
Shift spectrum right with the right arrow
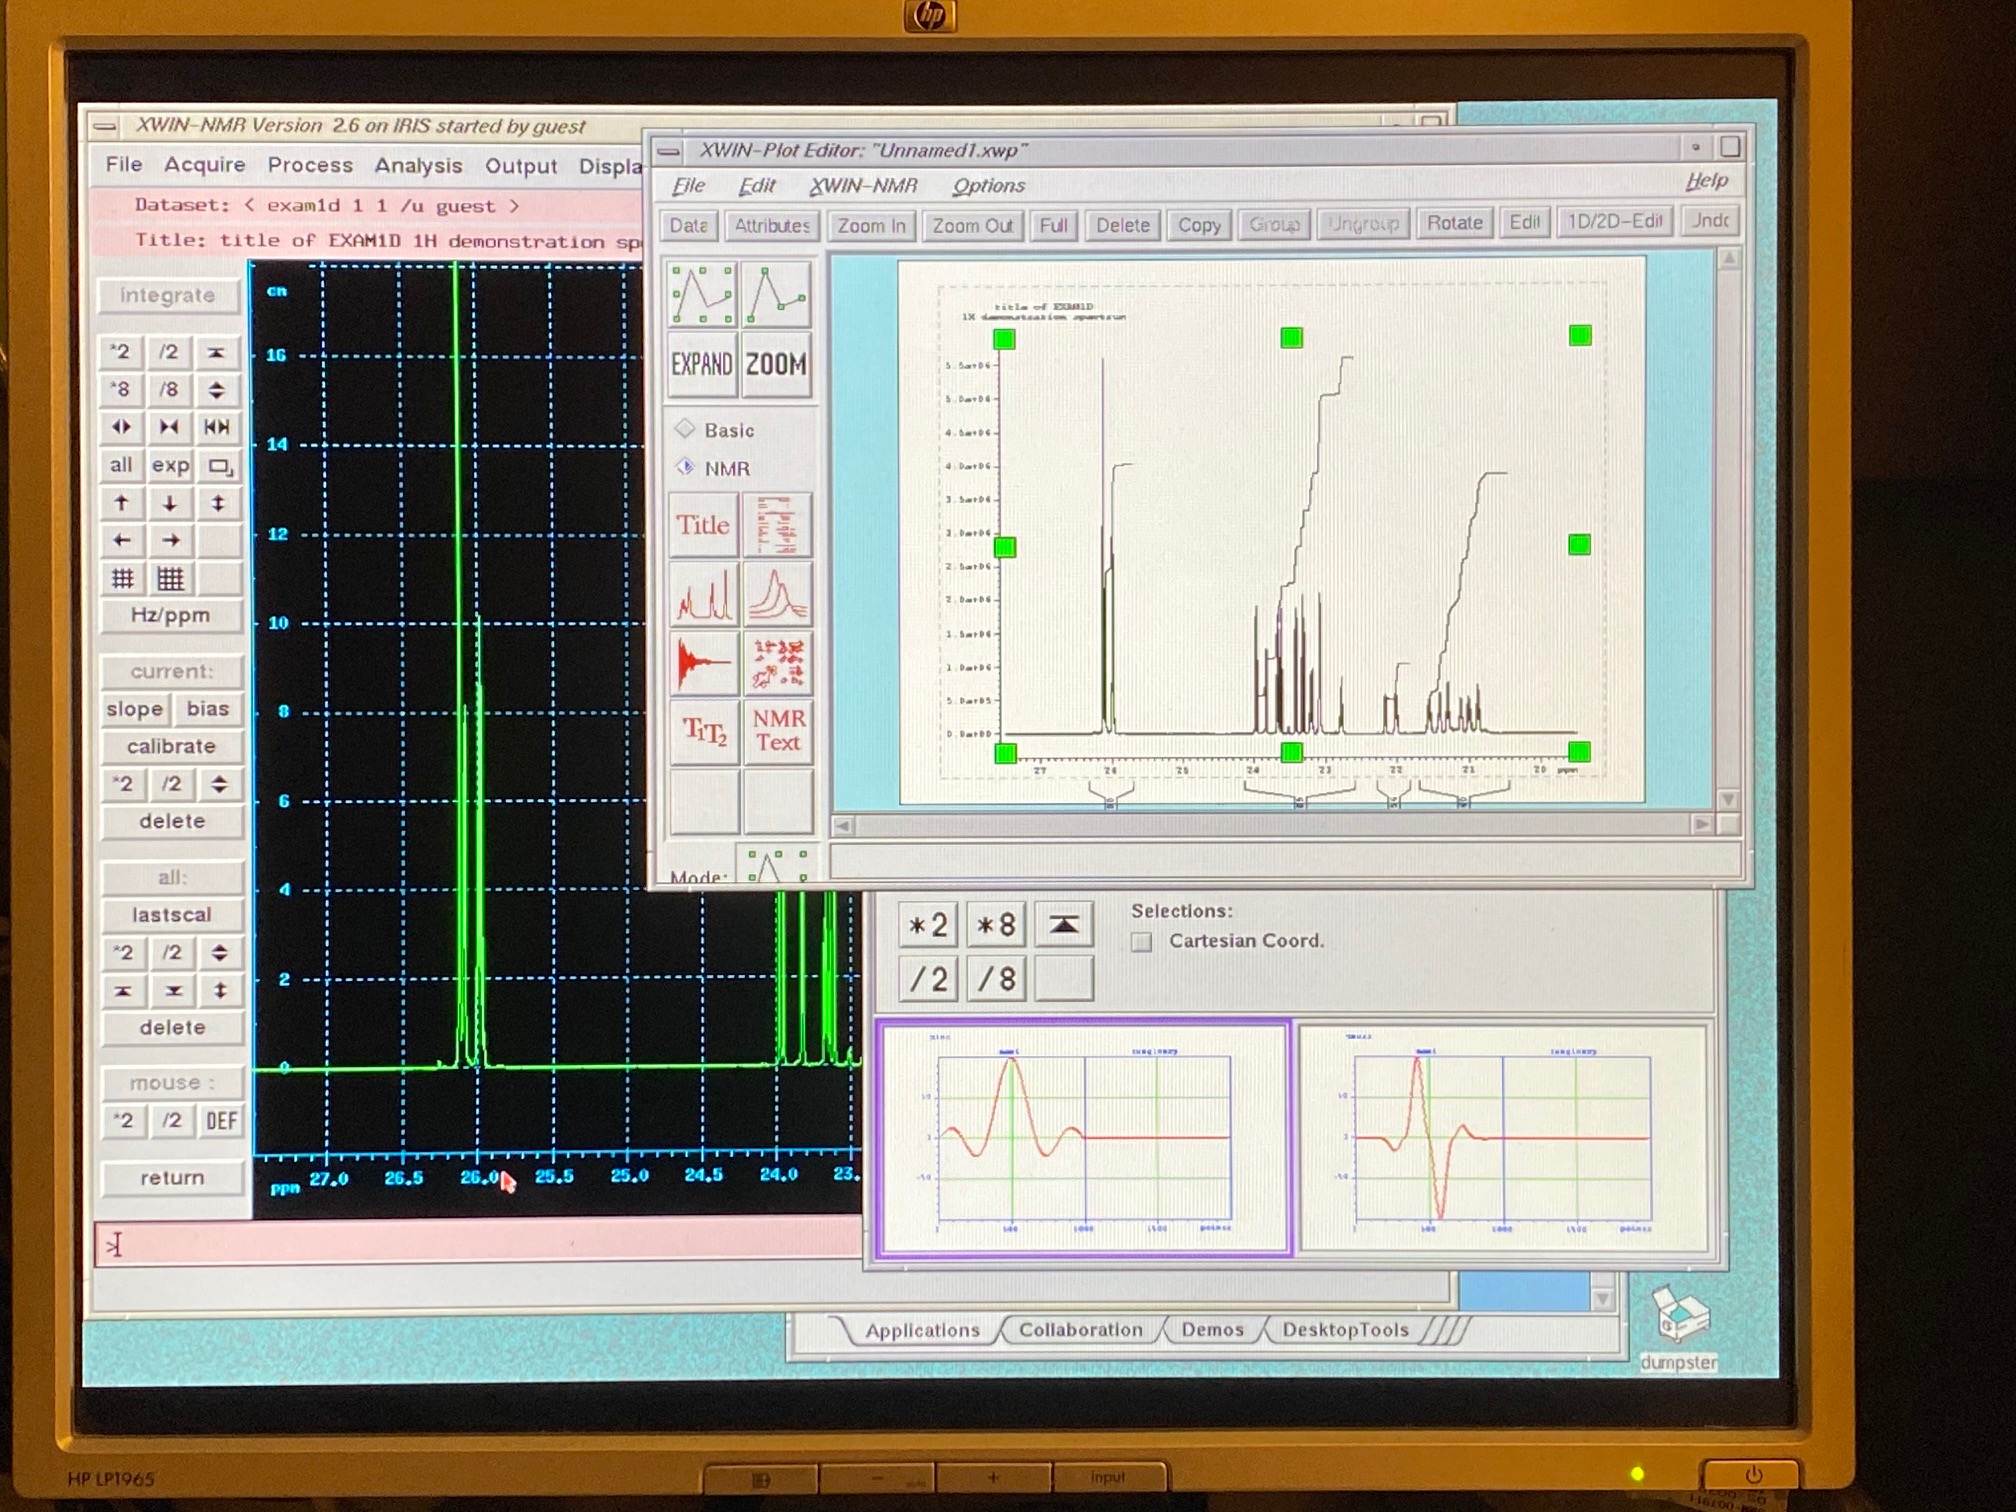coord(171,541)
